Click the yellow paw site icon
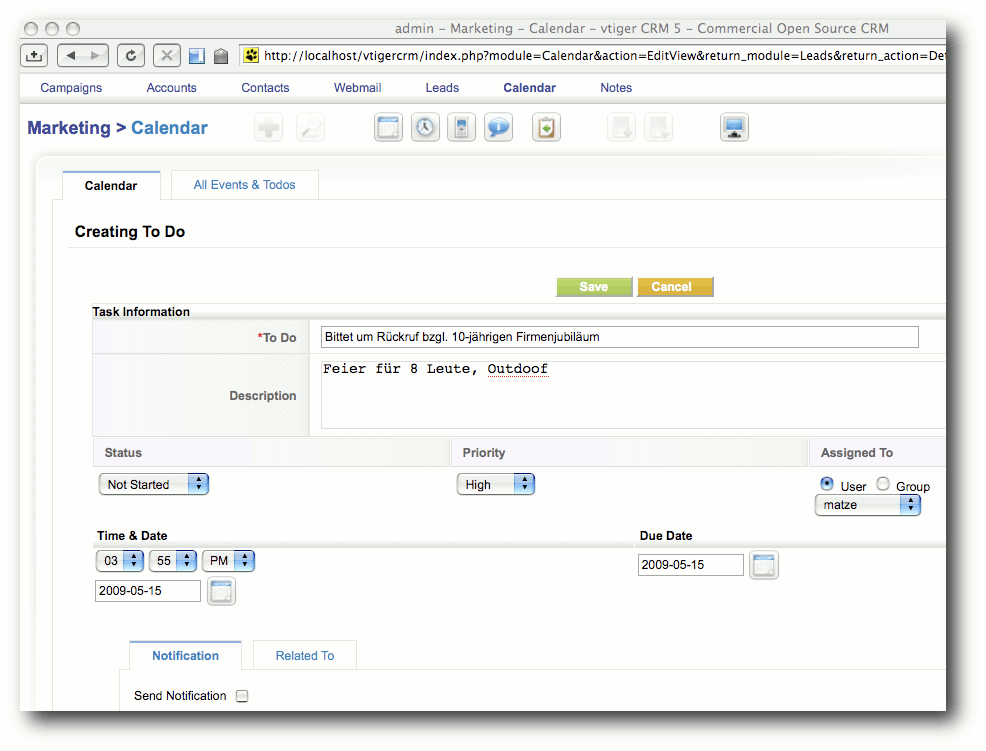Viewport: 986px width, 751px height. [x=252, y=55]
